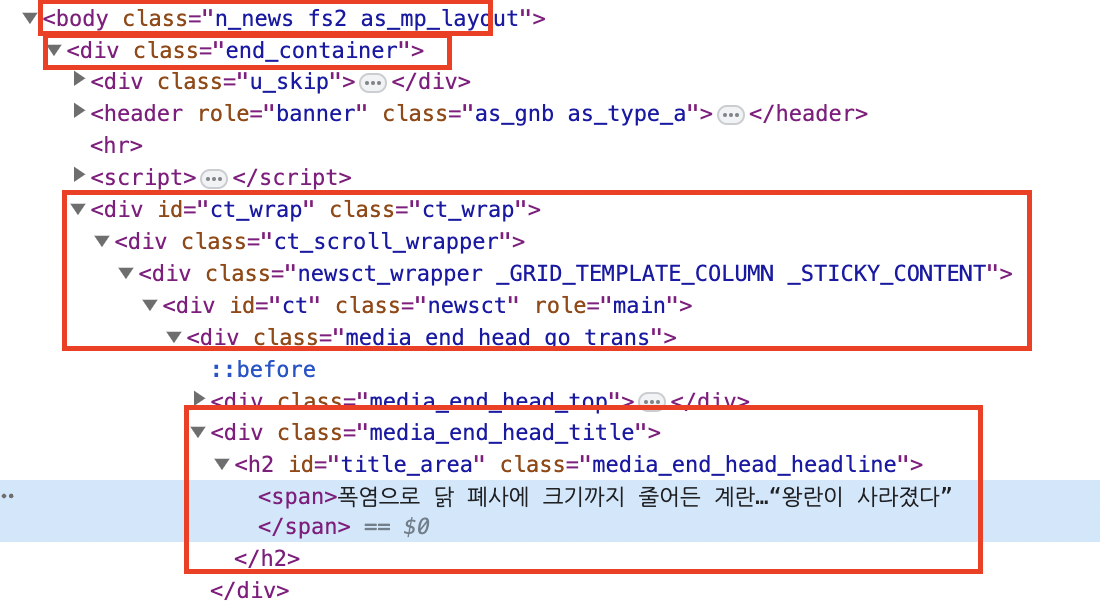Open actions dots beside selected span row

(7, 496)
